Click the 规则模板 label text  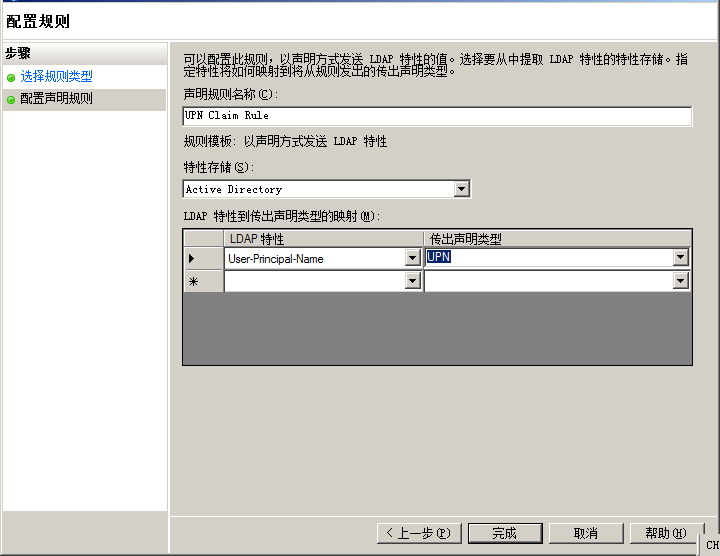(x=285, y=141)
